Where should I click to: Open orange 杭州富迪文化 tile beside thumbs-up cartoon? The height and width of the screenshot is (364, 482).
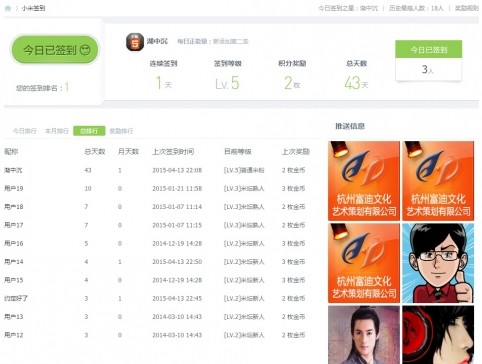point(364,263)
